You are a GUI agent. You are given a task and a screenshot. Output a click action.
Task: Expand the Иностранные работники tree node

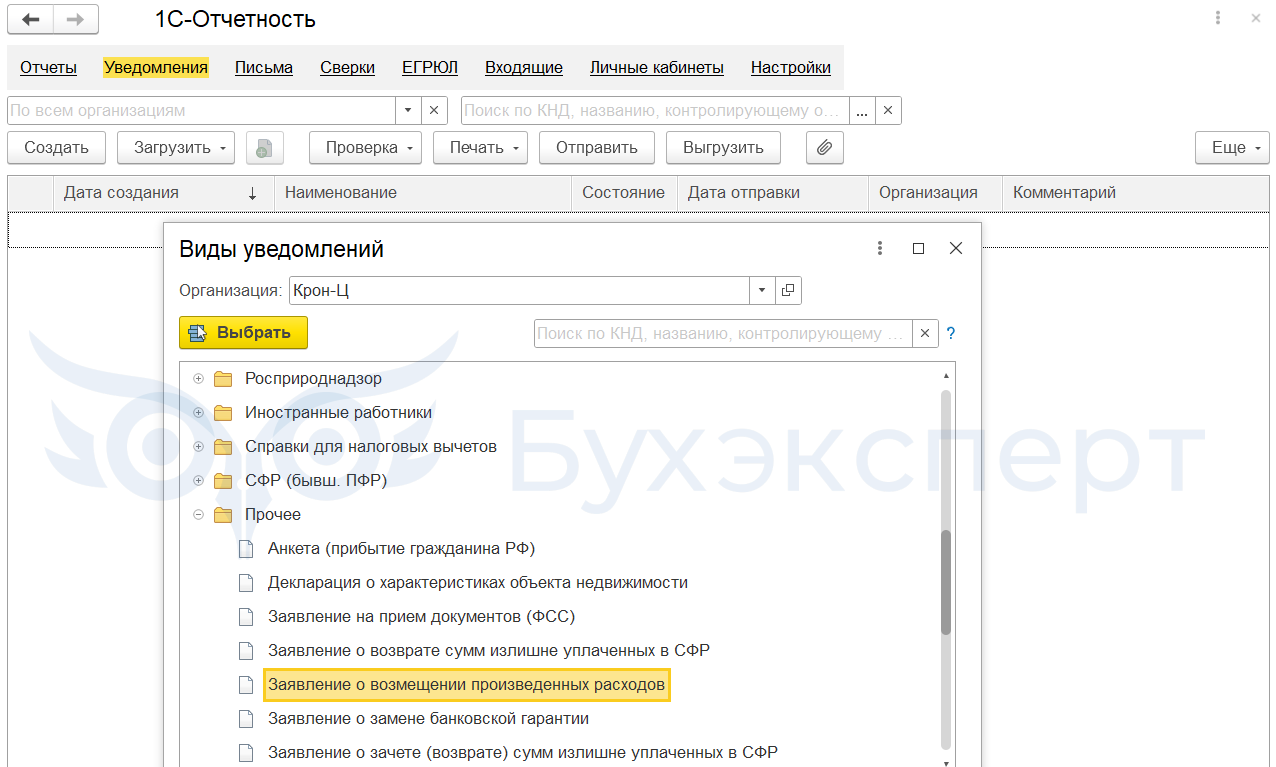pyautogui.click(x=198, y=413)
